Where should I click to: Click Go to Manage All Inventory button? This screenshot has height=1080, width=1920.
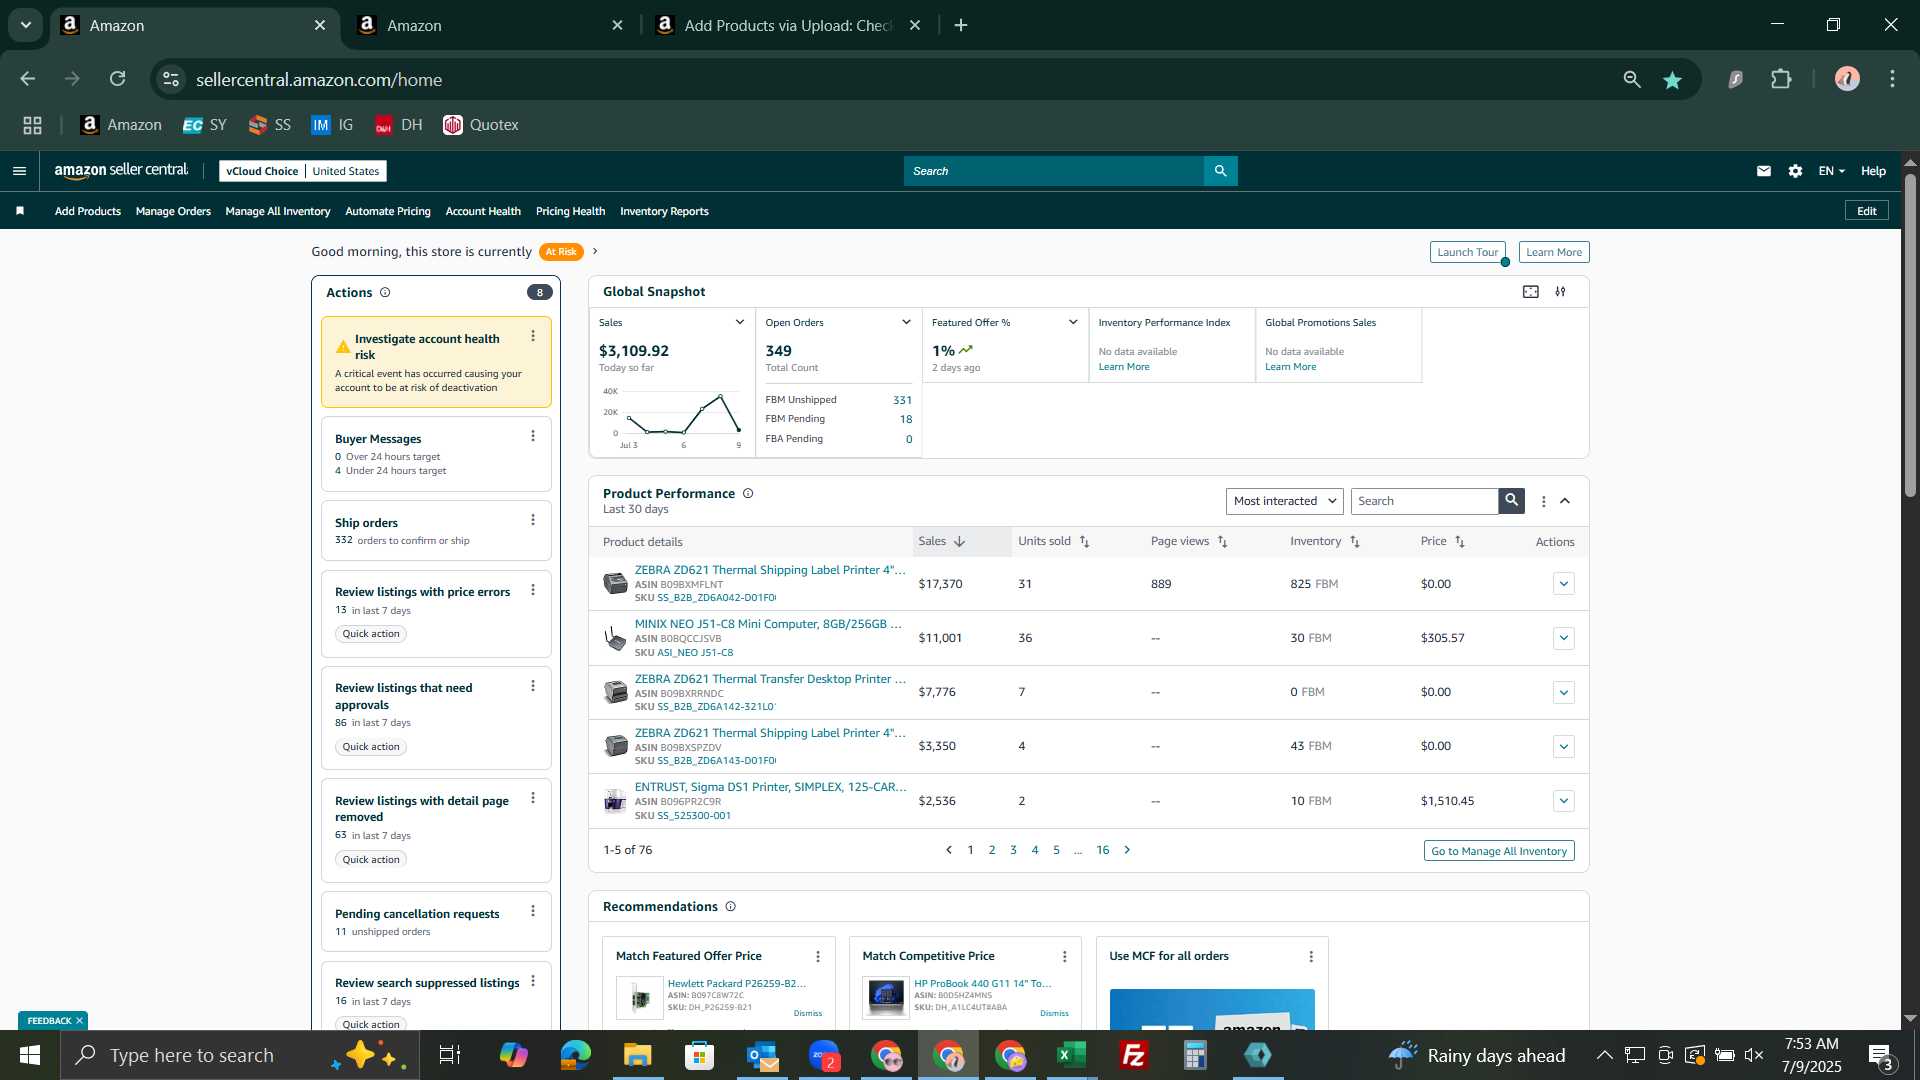point(1499,851)
